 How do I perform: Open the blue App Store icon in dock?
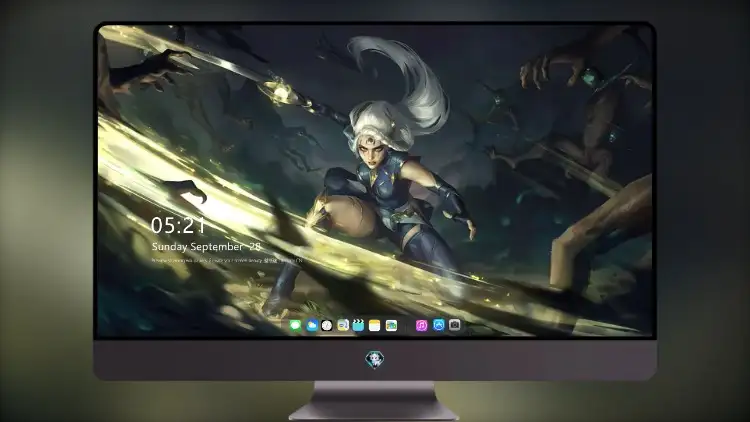click(439, 325)
